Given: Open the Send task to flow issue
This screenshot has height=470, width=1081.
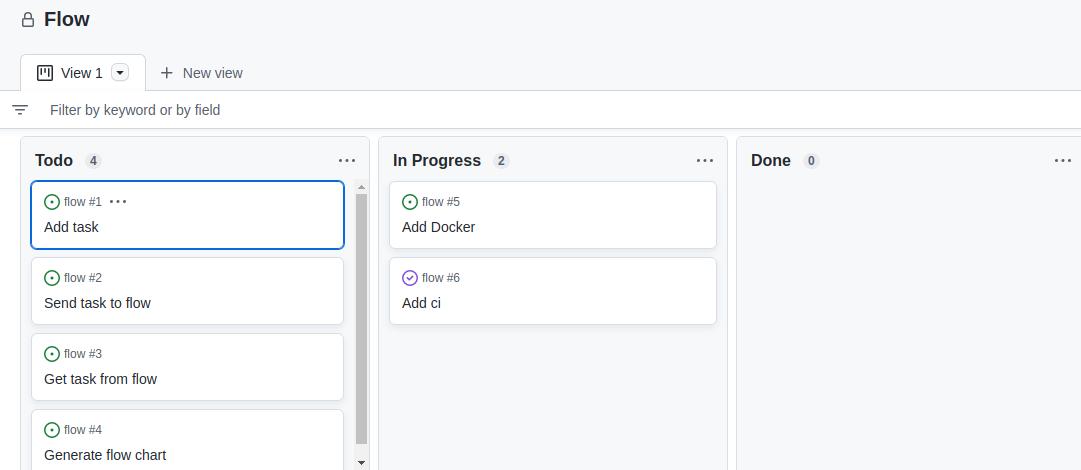Looking at the screenshot, I should pyautogui.click(x=97, y=303).
